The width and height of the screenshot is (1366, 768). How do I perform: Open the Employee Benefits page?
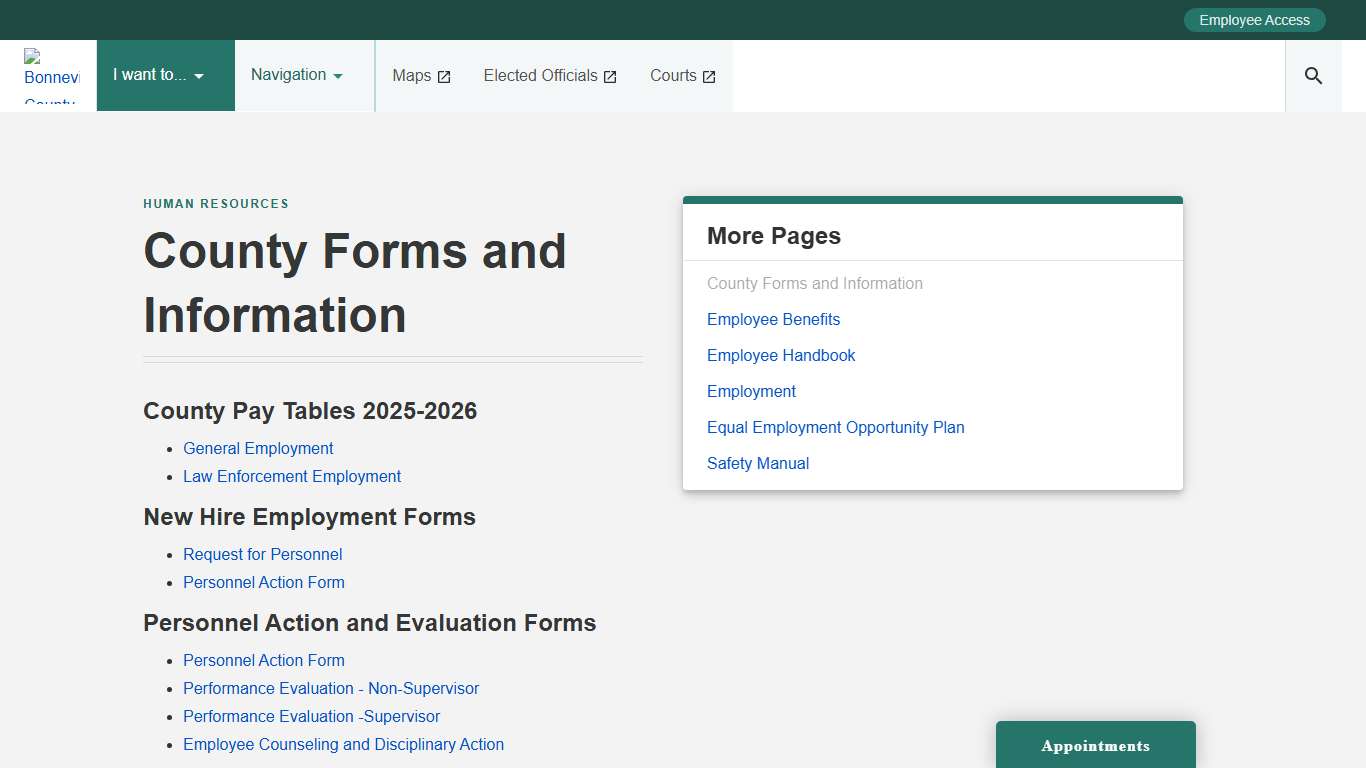tap(773, 319)
